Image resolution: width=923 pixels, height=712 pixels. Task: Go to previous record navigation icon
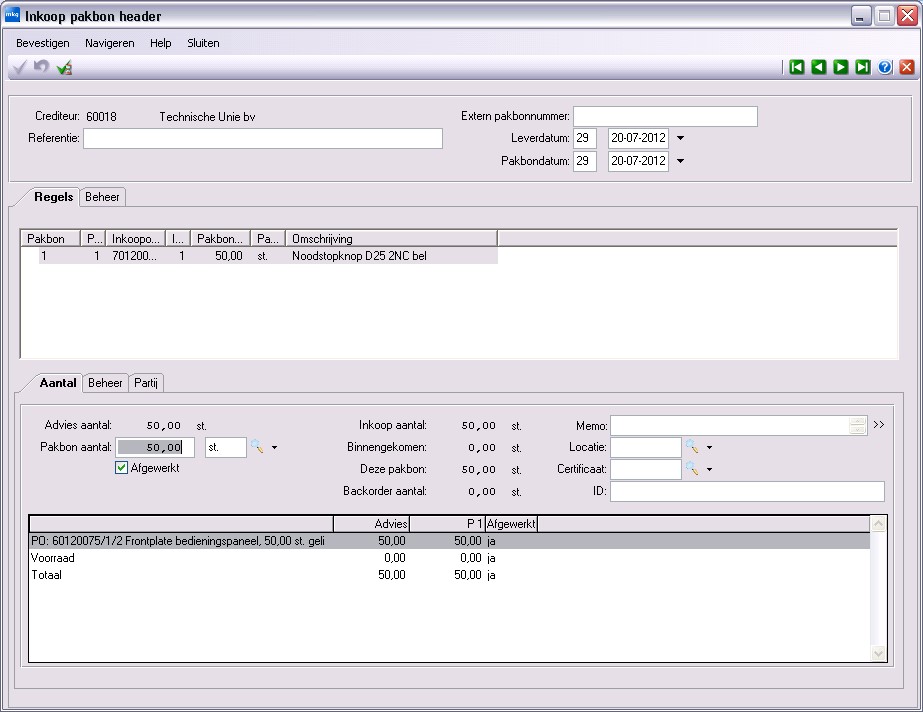tap(819, 67)
